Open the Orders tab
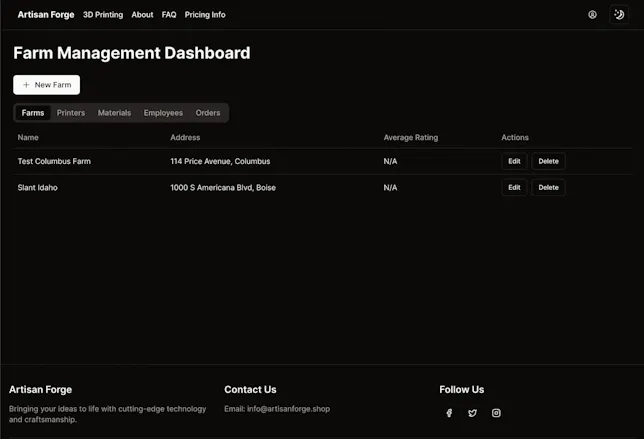This screenshot has width=644, height=439. [208, 113]
